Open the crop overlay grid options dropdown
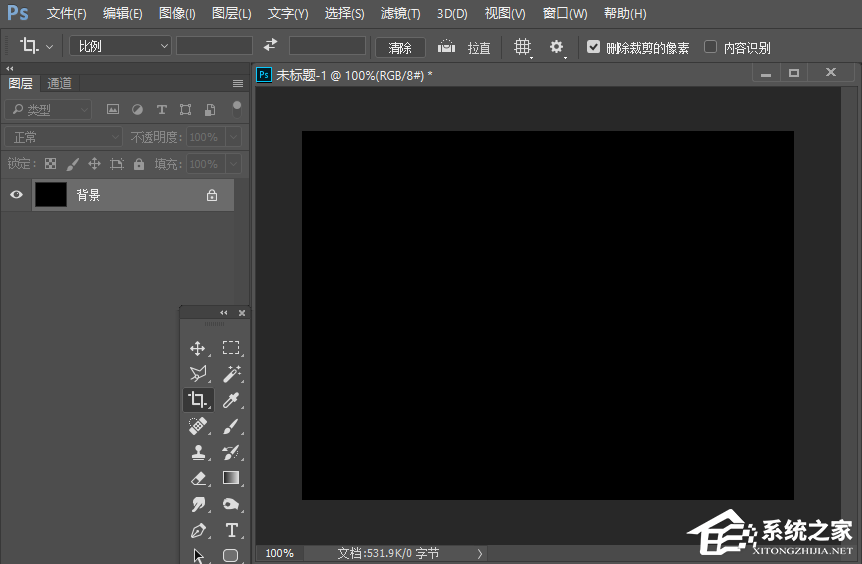Viewport: 862px width, 564px height. (x=522, y=47)
